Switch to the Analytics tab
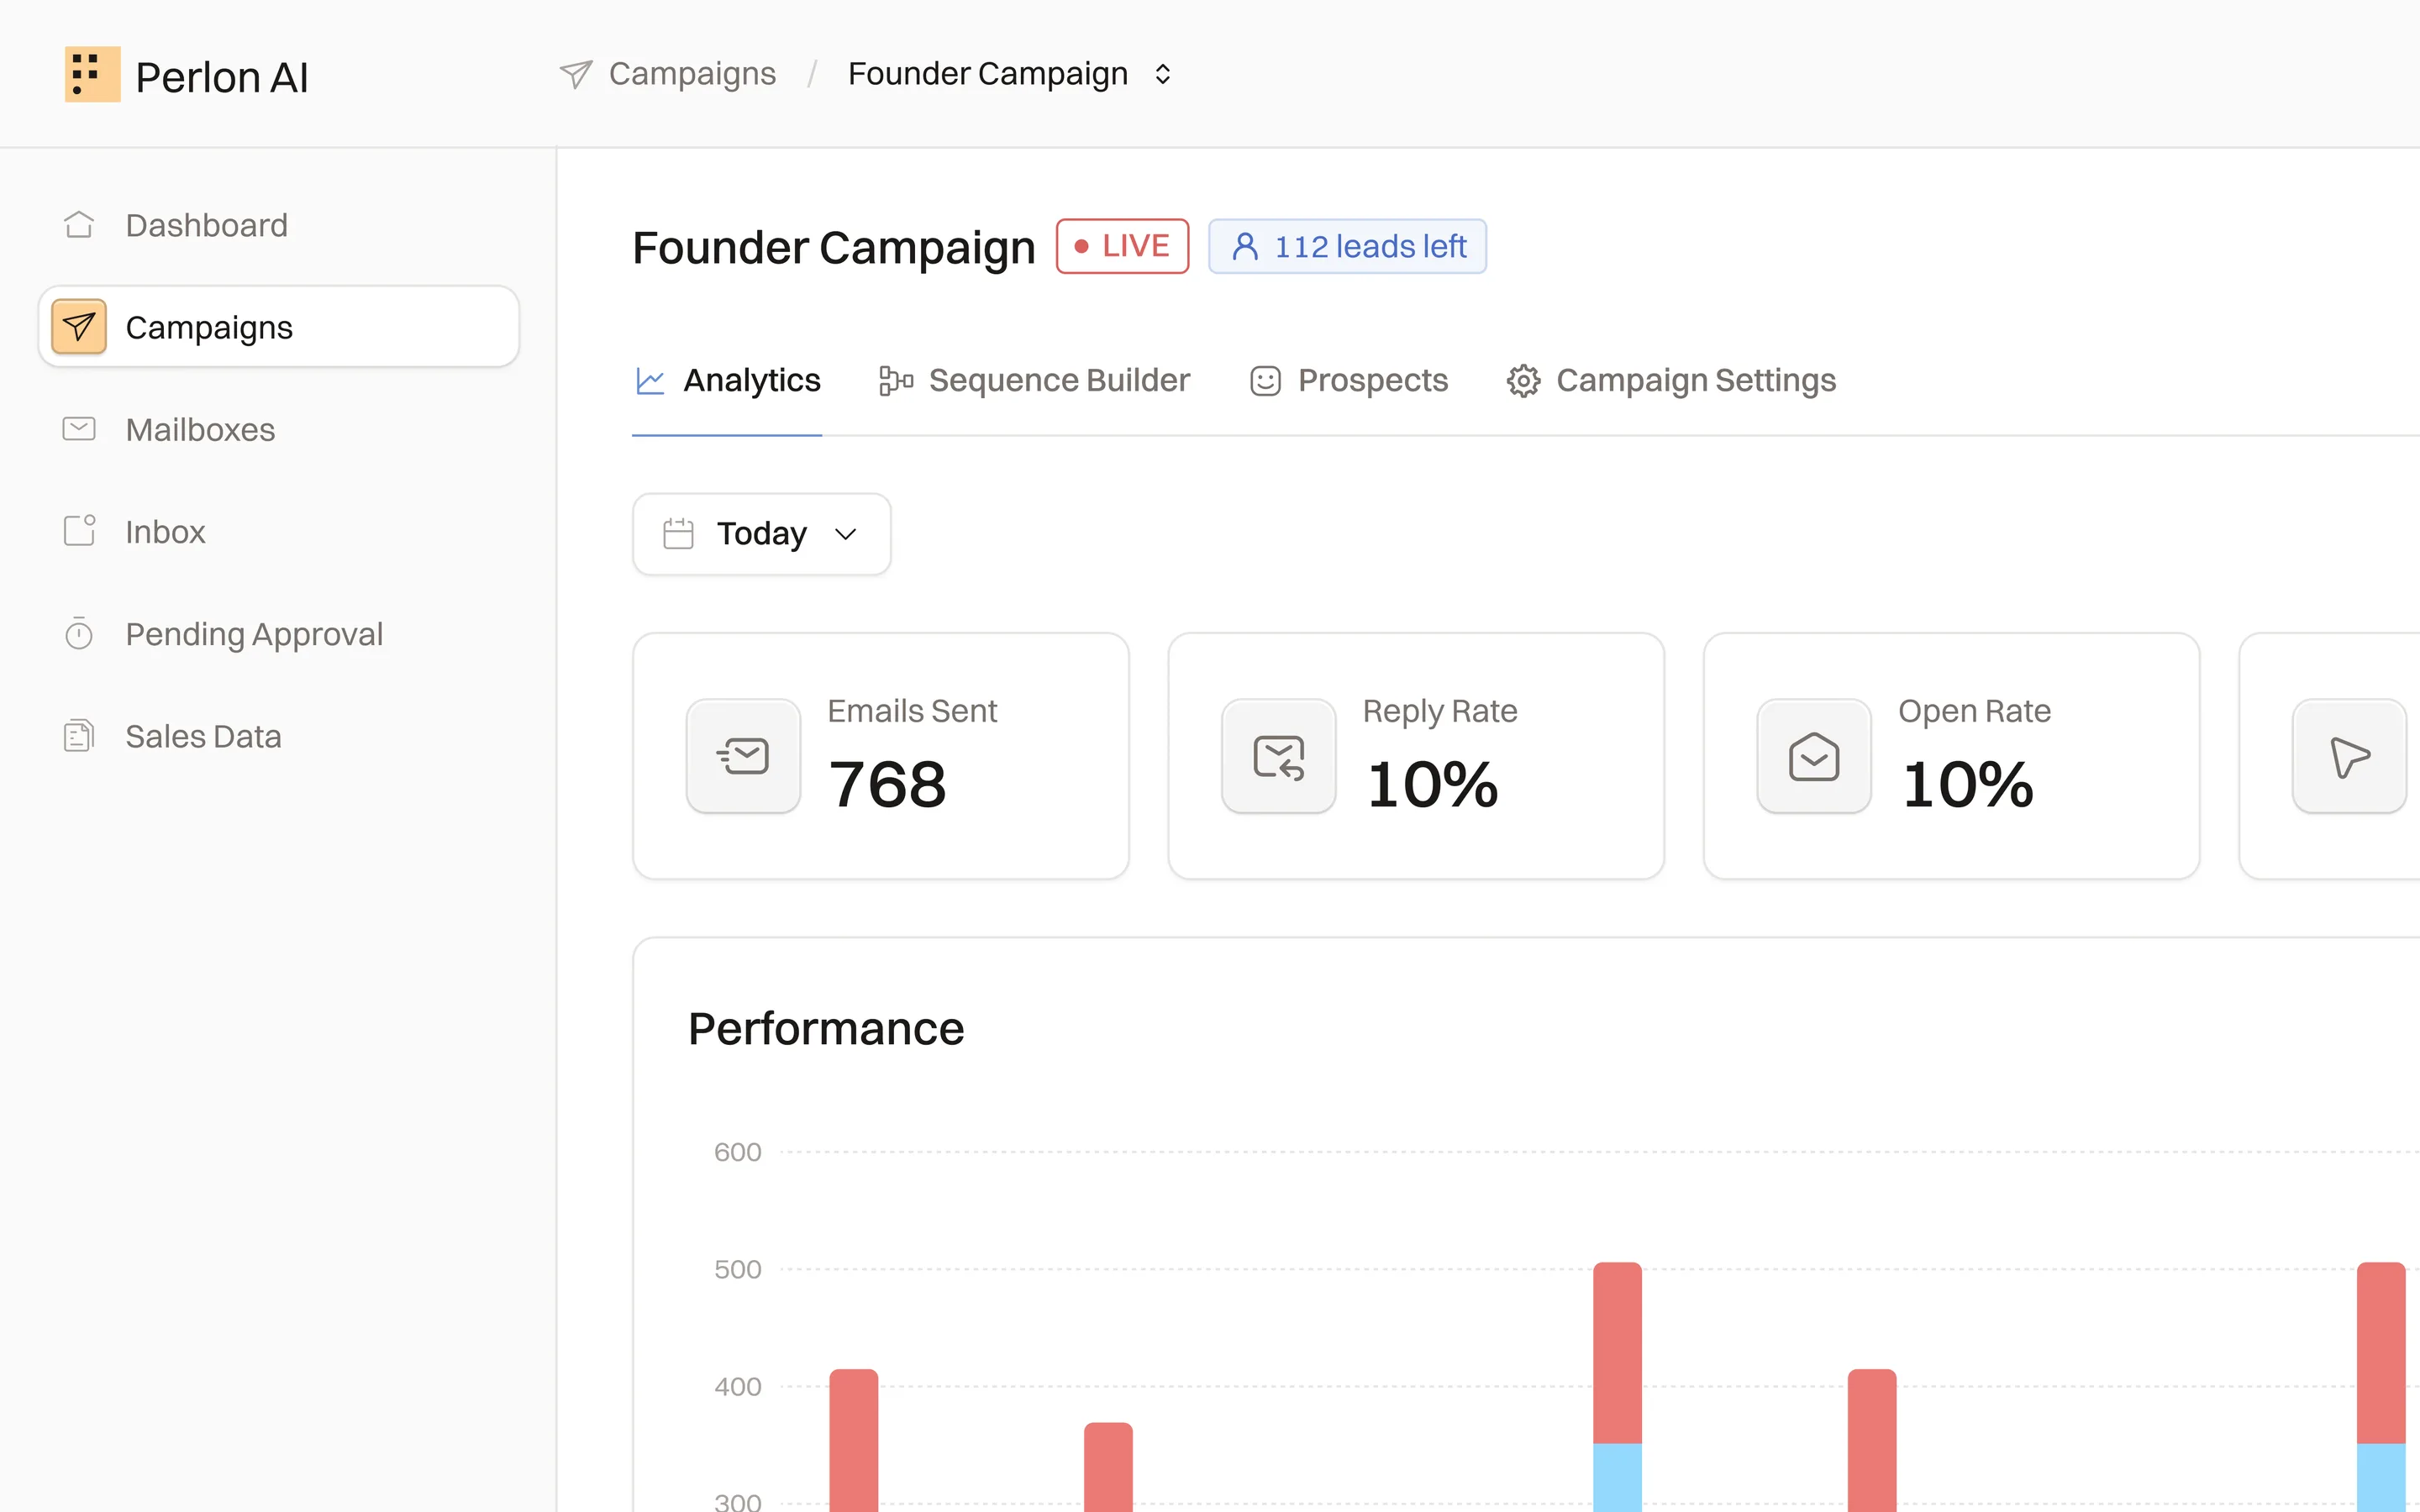2420x1512 pixels. (727, 381)
